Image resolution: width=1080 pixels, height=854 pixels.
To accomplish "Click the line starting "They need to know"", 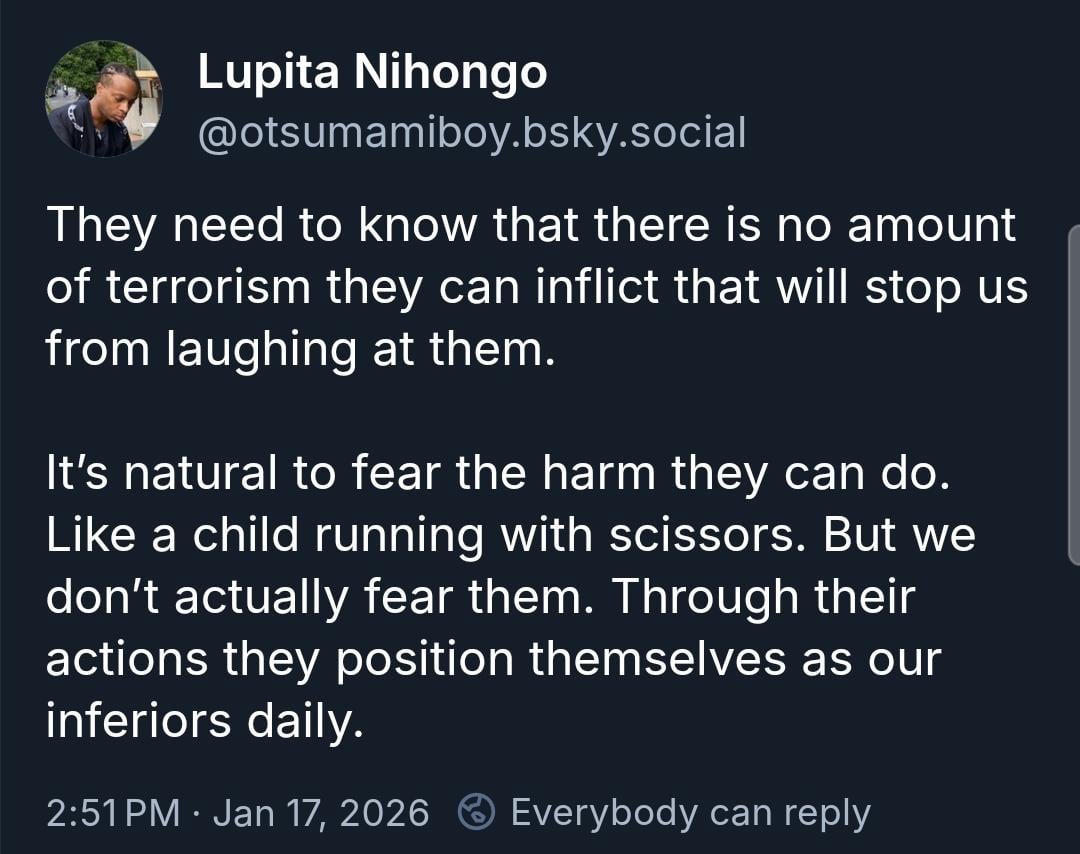I will click(530, 224).
